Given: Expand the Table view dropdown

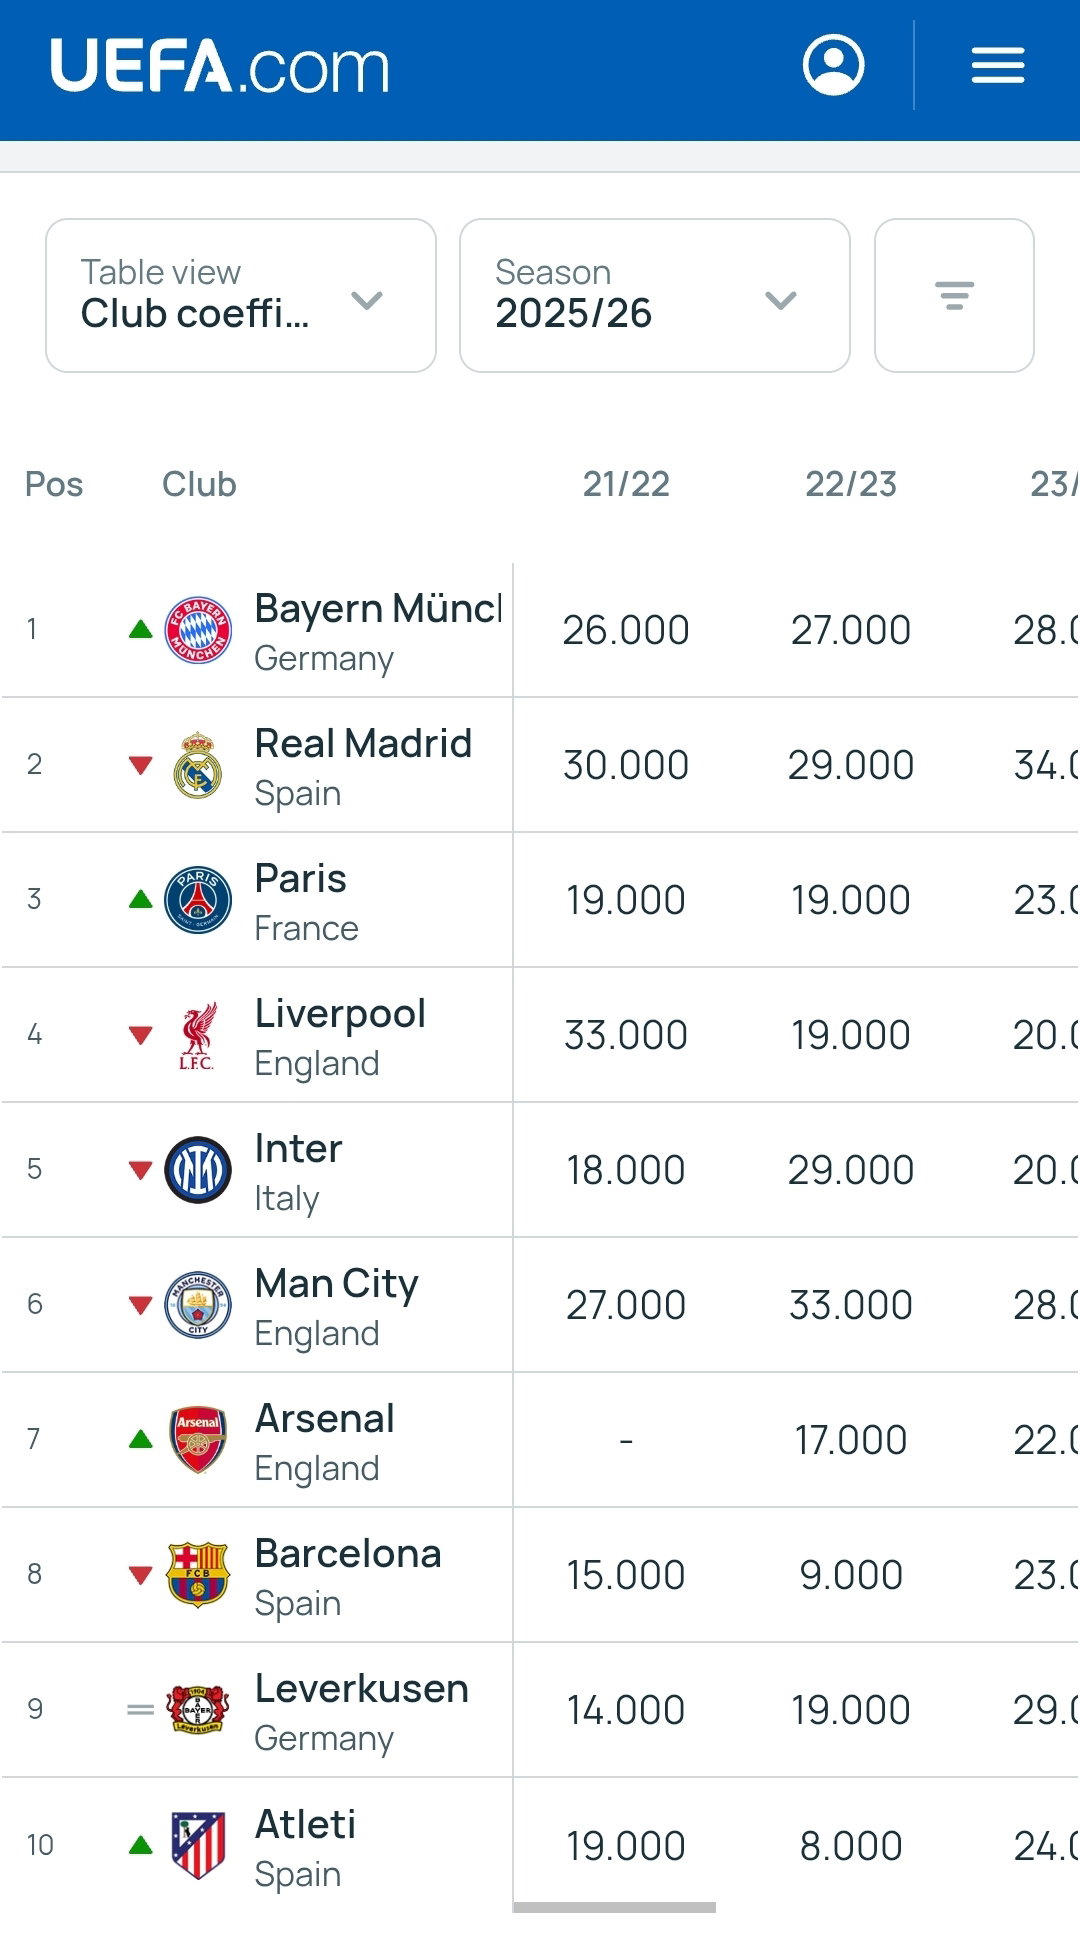Looking at the screenshot, I should click(241, 295).
